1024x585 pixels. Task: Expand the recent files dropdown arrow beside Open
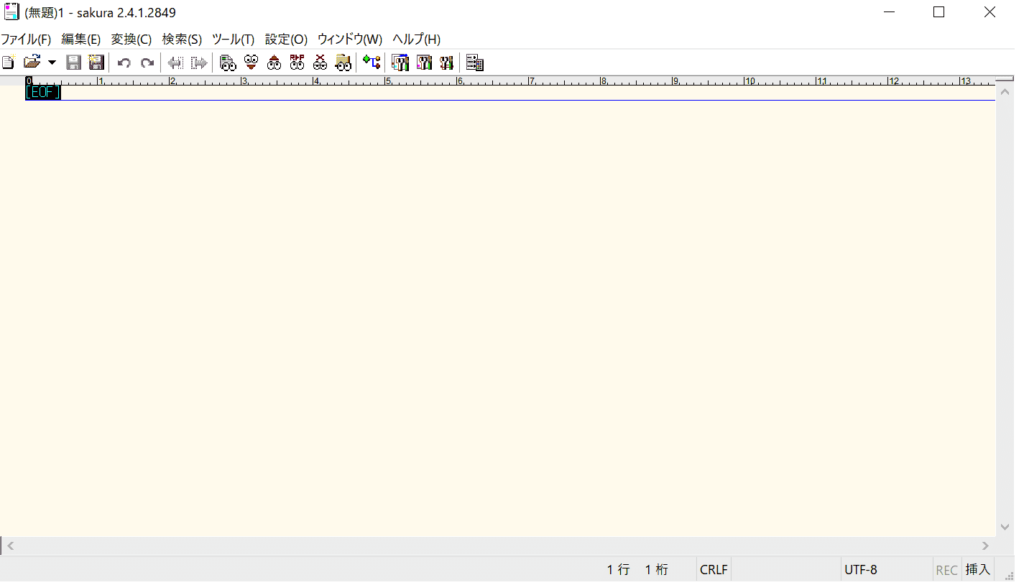coord(52,63)
